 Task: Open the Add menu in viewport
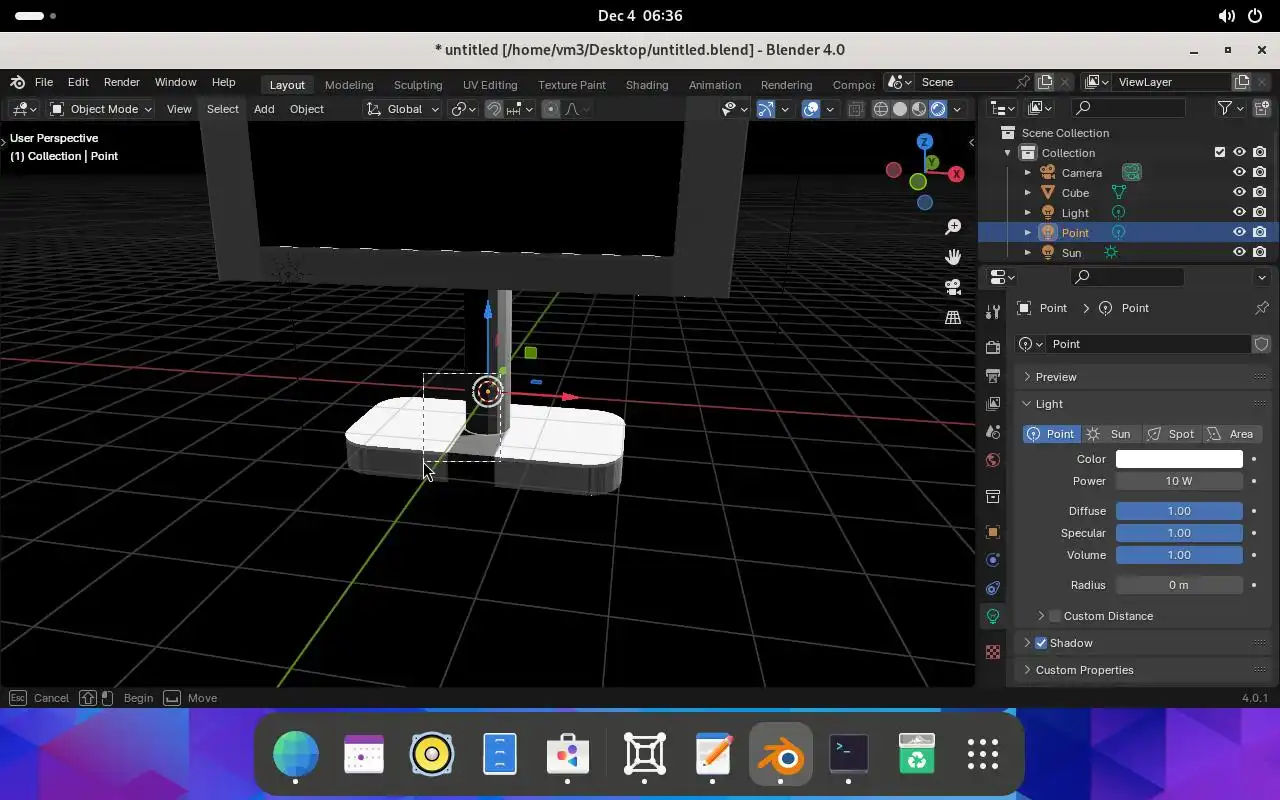[x=264, y=109]
